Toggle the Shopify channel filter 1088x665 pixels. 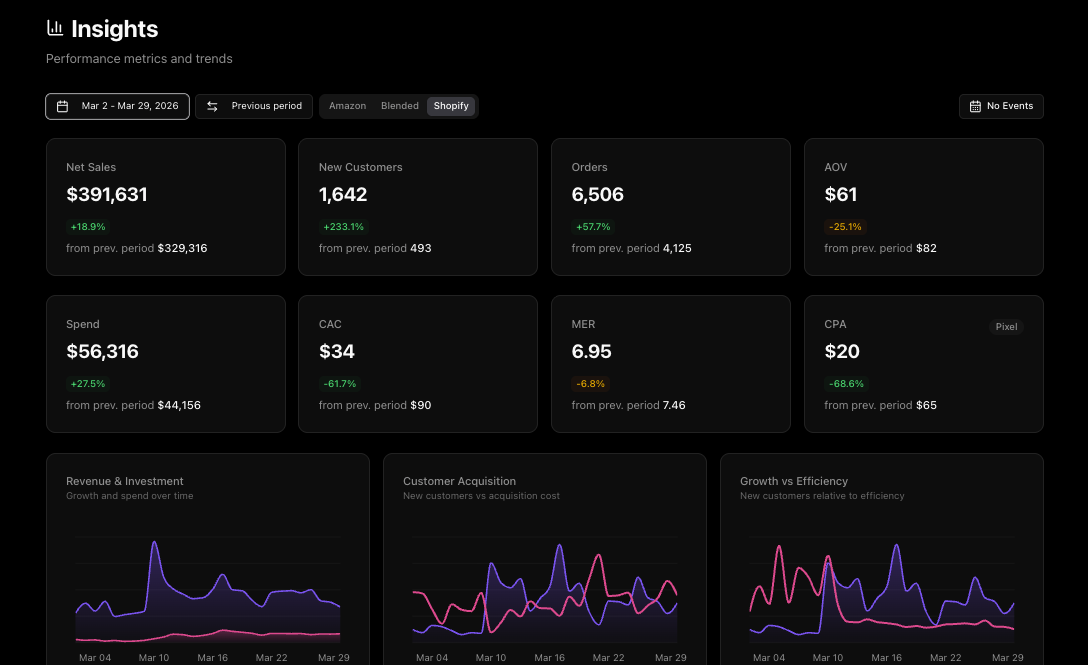pos(451,105)
